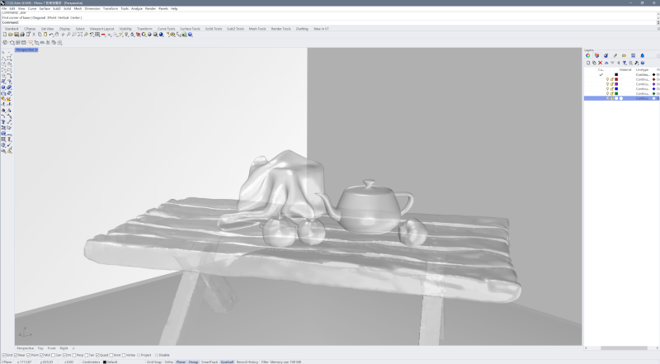Screen dimensions: 660x364
Task: Open the blue Notifications bell panel icon
Action: (642, 56)
